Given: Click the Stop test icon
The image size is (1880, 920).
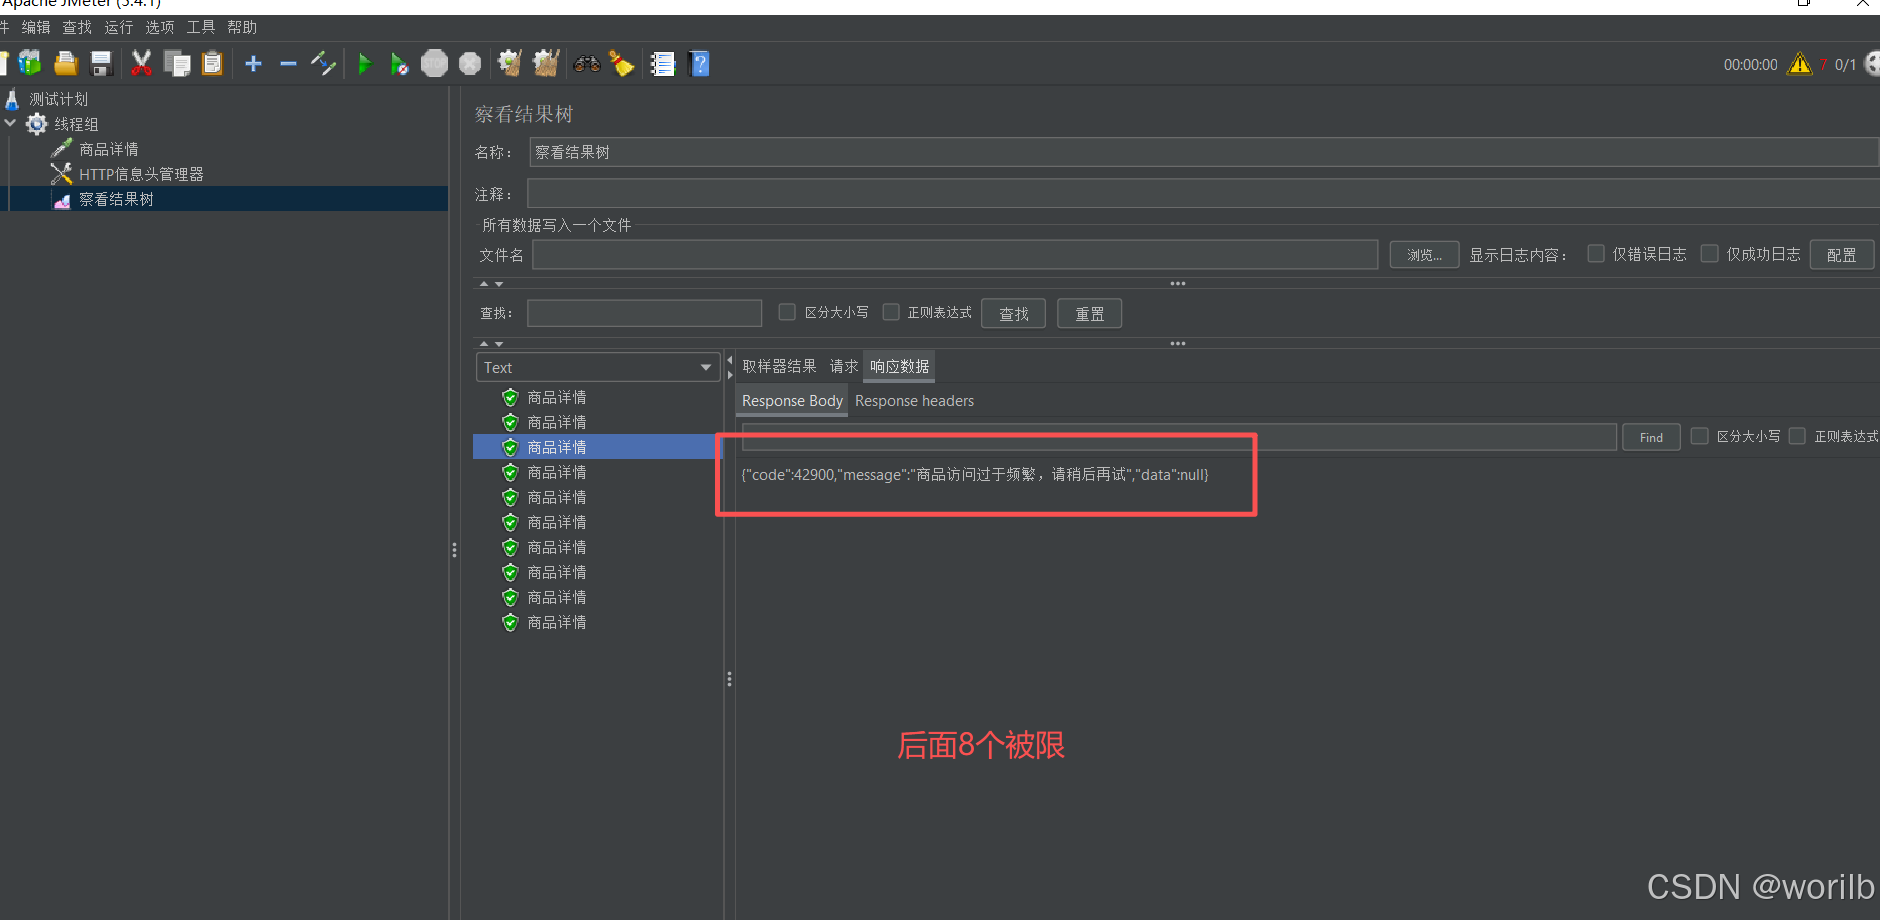Looking at the screenshot, I should coord(434,64).
